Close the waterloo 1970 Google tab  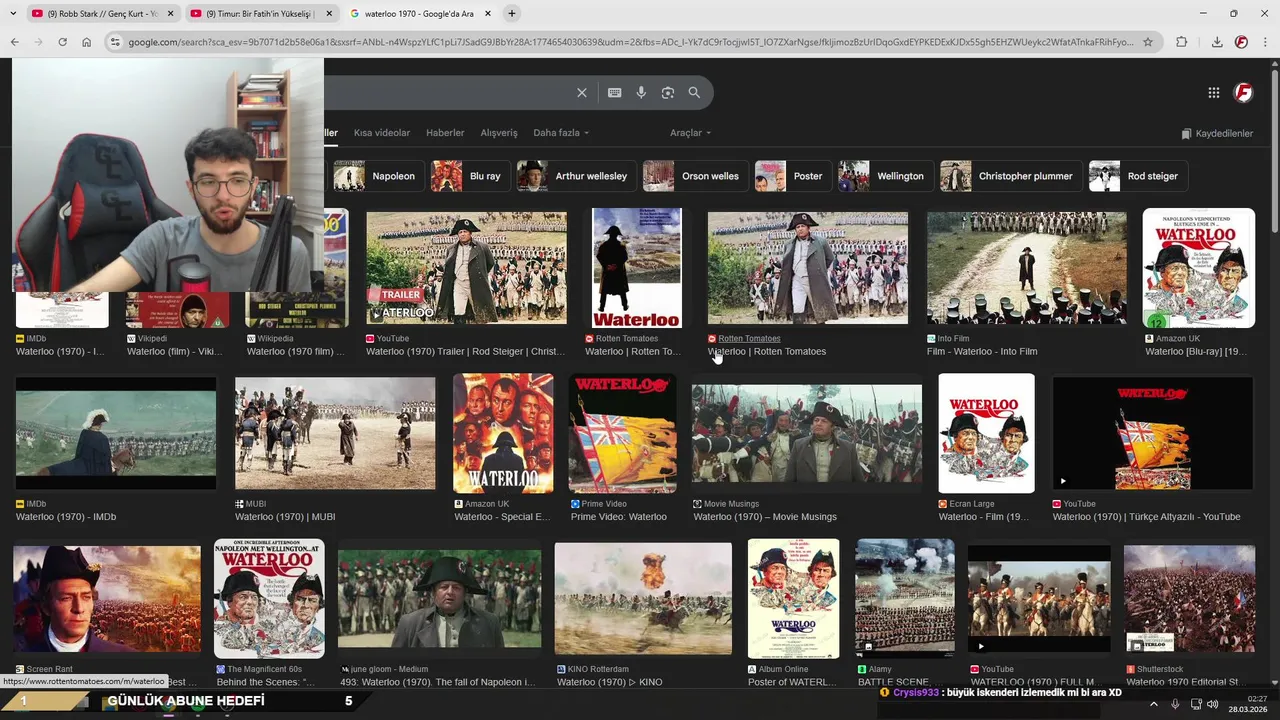pyautogui.click(x=487, y=14)
